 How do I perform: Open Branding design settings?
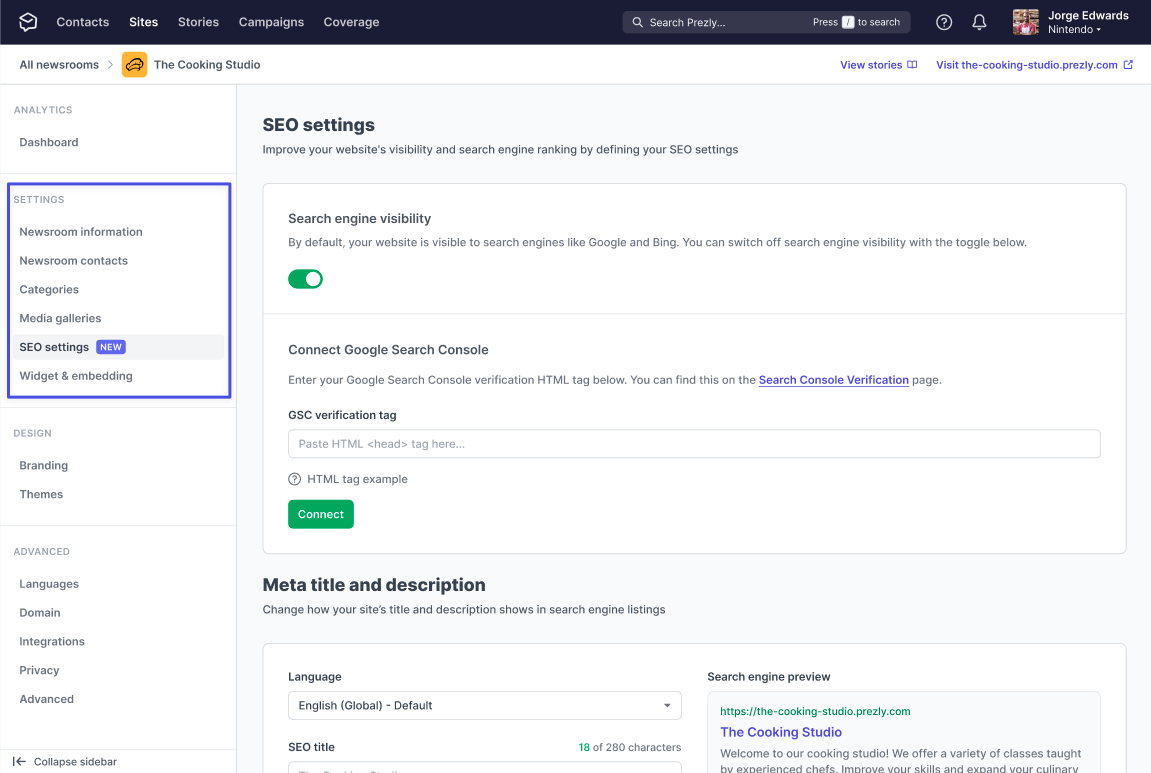point(43,465)
